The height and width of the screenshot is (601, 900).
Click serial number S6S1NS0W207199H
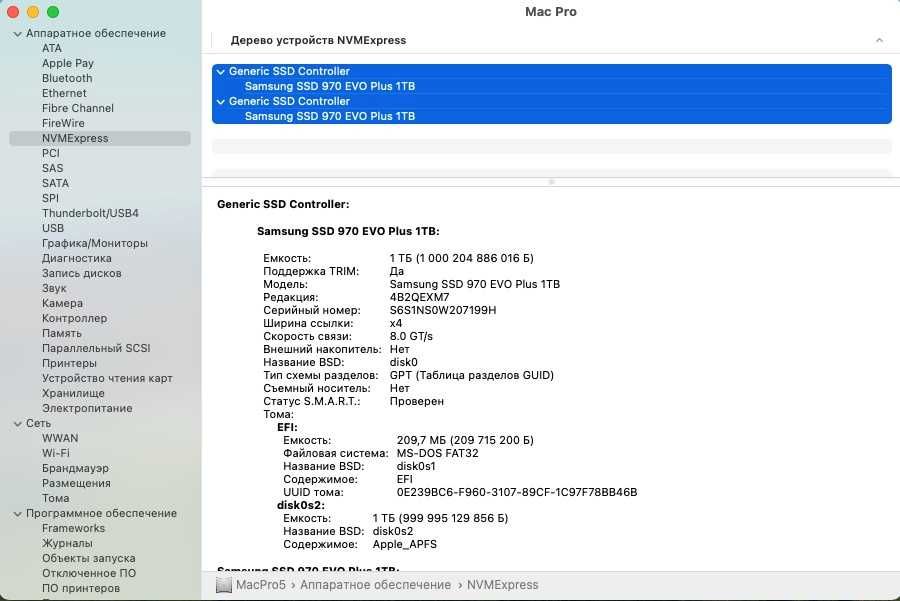[443, 311]
